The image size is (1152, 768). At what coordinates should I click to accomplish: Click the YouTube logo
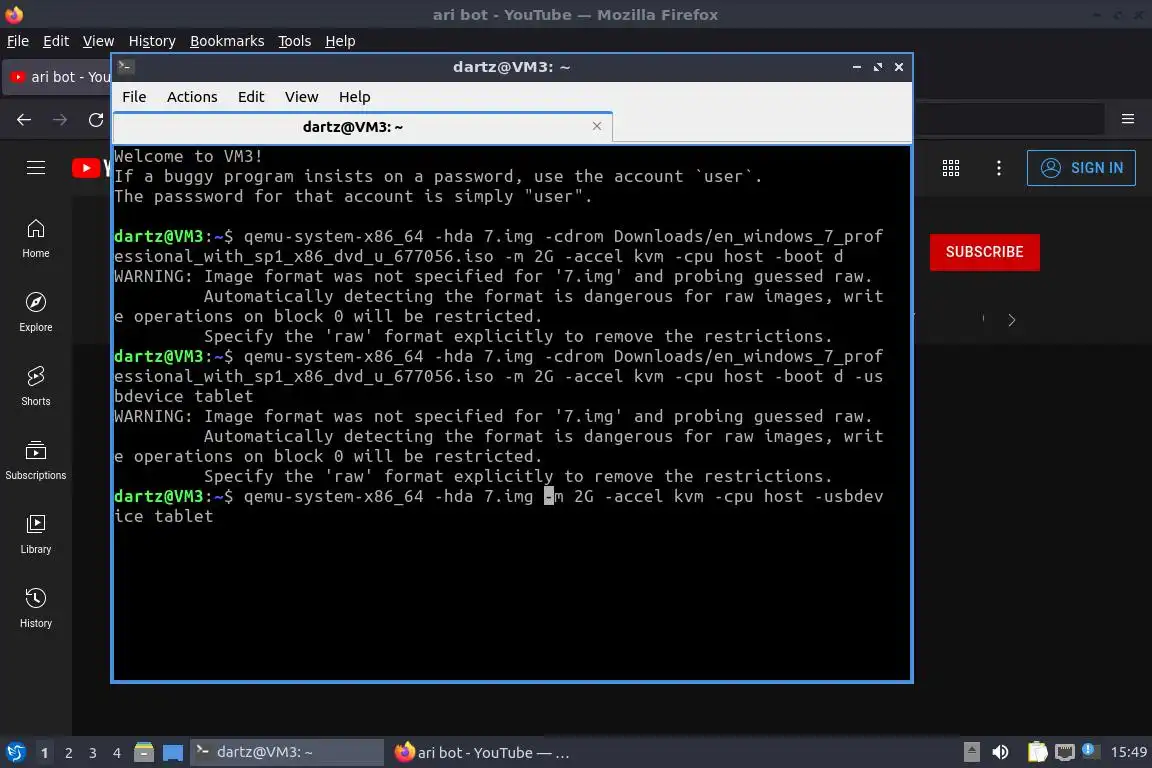coord(91,168)
